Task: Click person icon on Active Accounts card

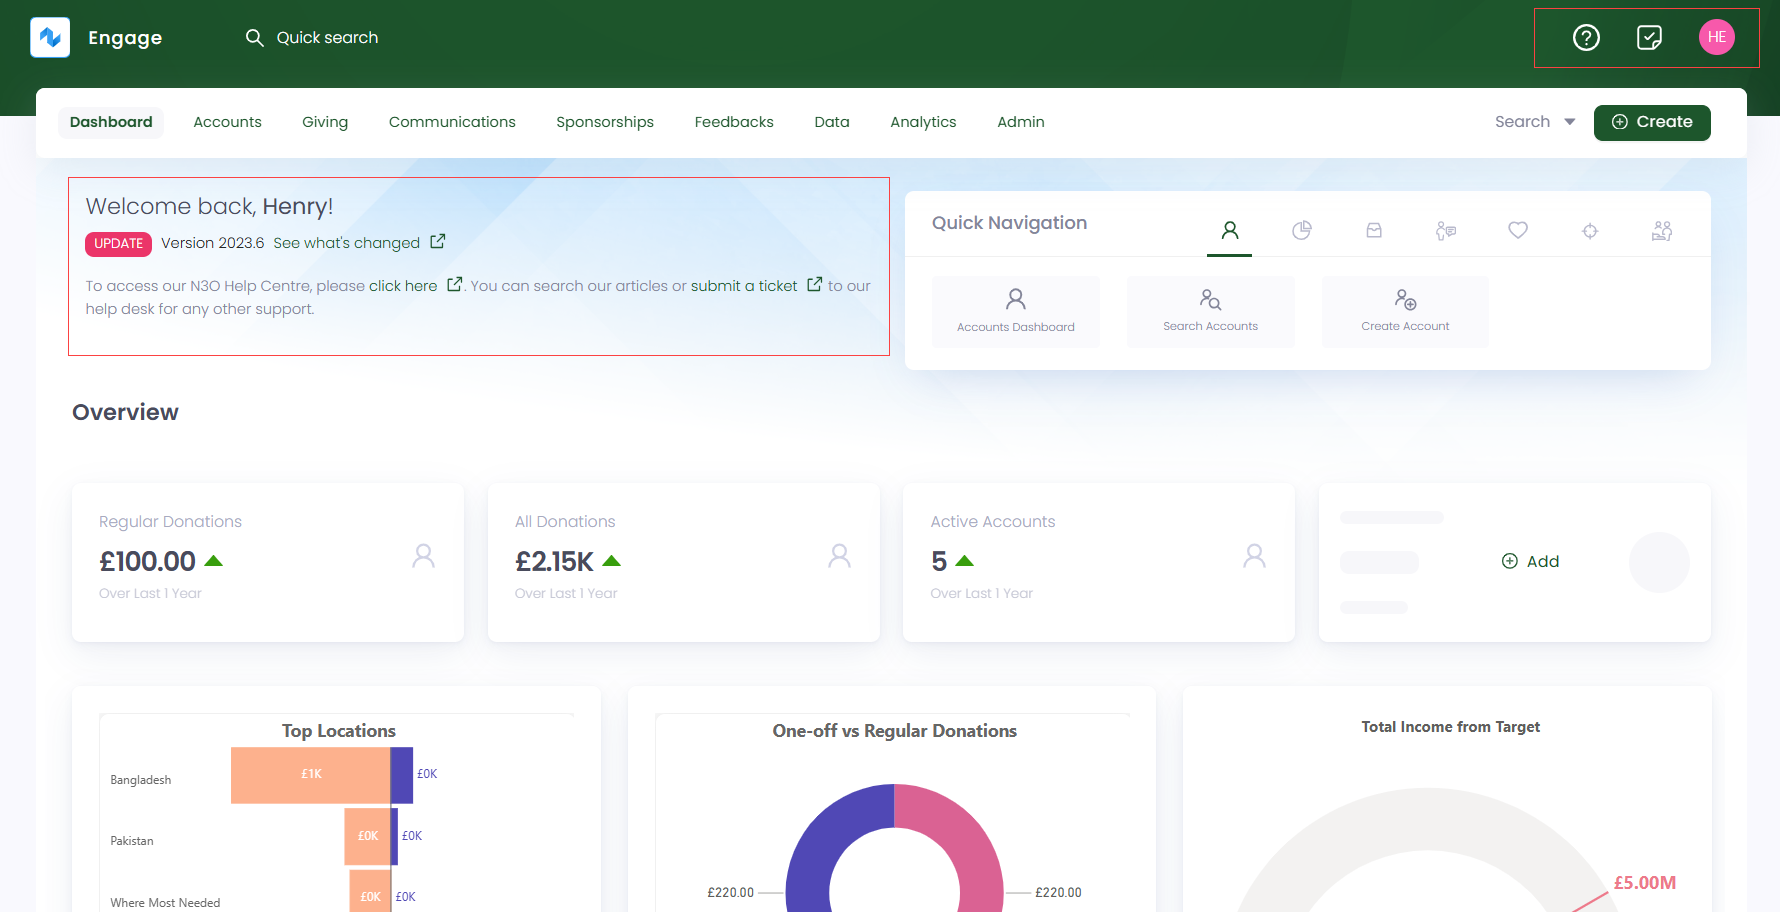Action: [x=1254, y=556]
